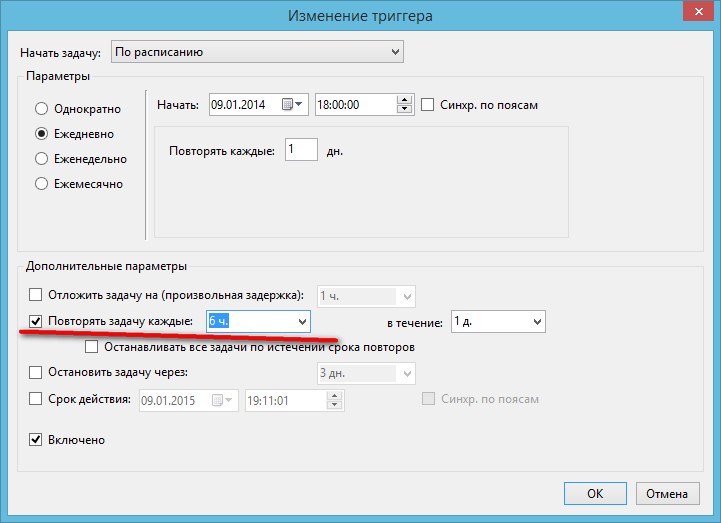
Task: Uncheck the Включено checkbox
Action: [36, 440]
